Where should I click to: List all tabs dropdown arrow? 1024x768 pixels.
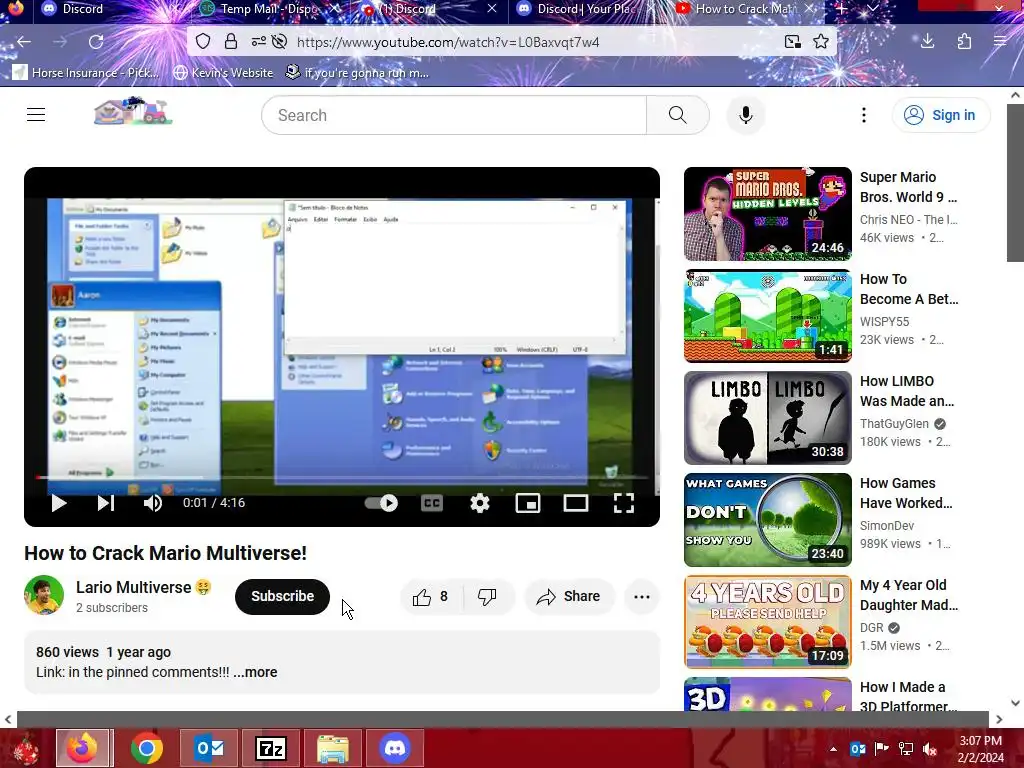[873, 8]
